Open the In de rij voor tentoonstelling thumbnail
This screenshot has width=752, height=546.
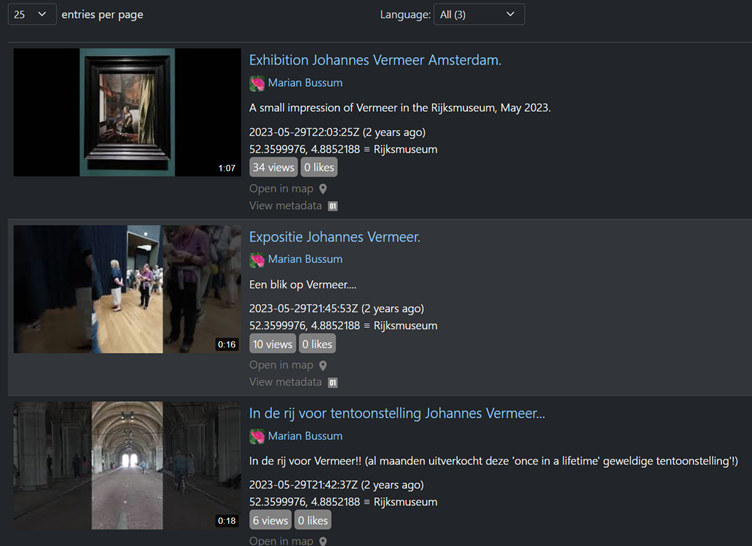(127, 465)
